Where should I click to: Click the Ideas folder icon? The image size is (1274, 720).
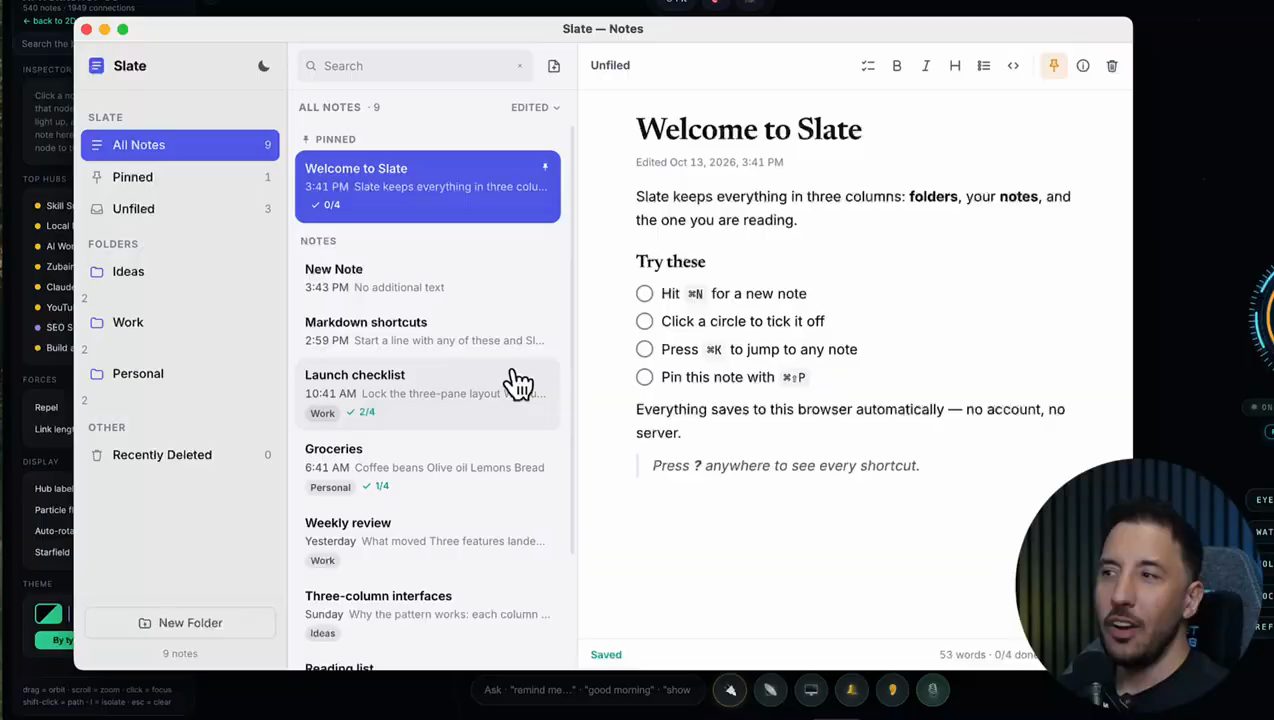pyautogui.click(x=97, y=272)
